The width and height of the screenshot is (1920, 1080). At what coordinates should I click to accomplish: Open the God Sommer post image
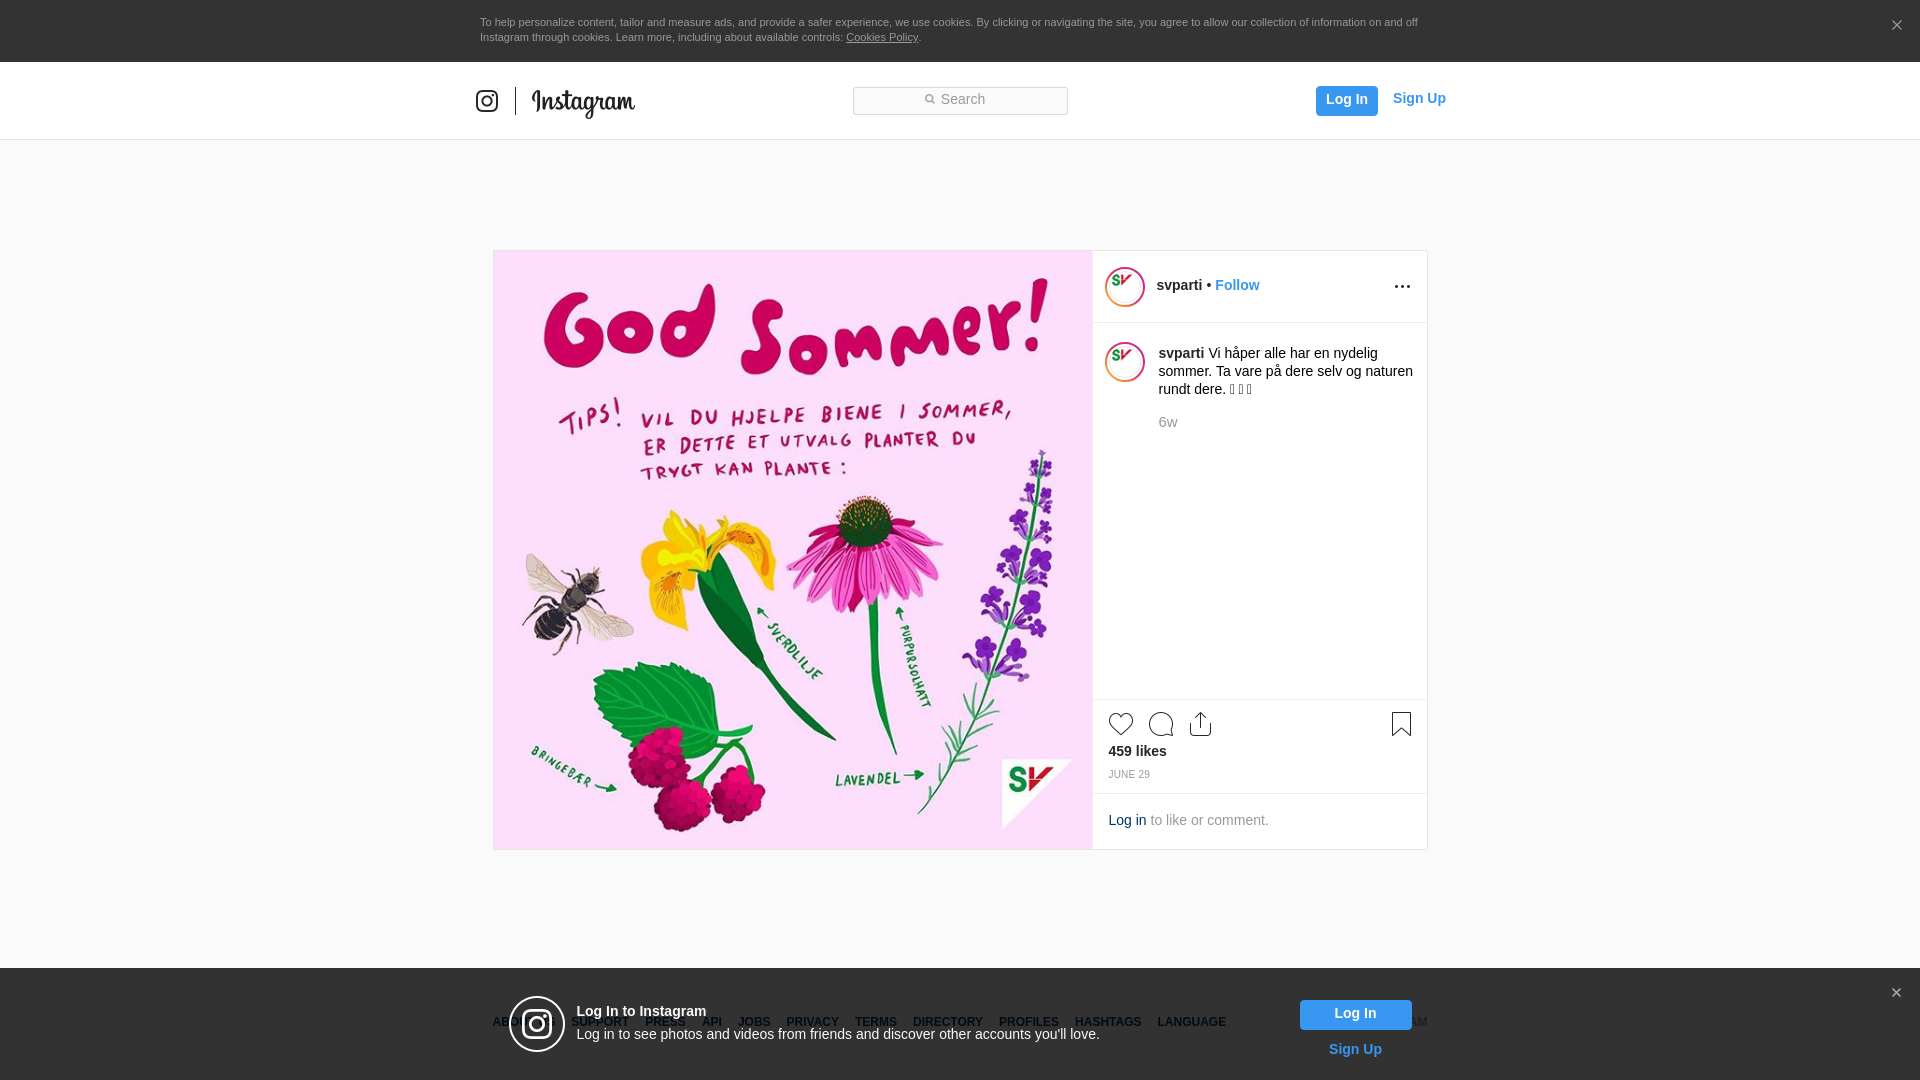[793, 550]
